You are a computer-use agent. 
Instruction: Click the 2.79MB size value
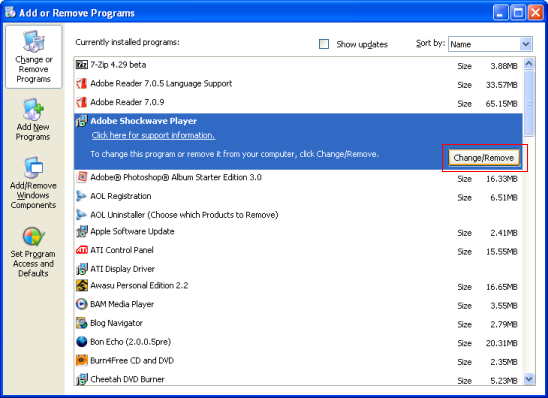tap(504, 325)
